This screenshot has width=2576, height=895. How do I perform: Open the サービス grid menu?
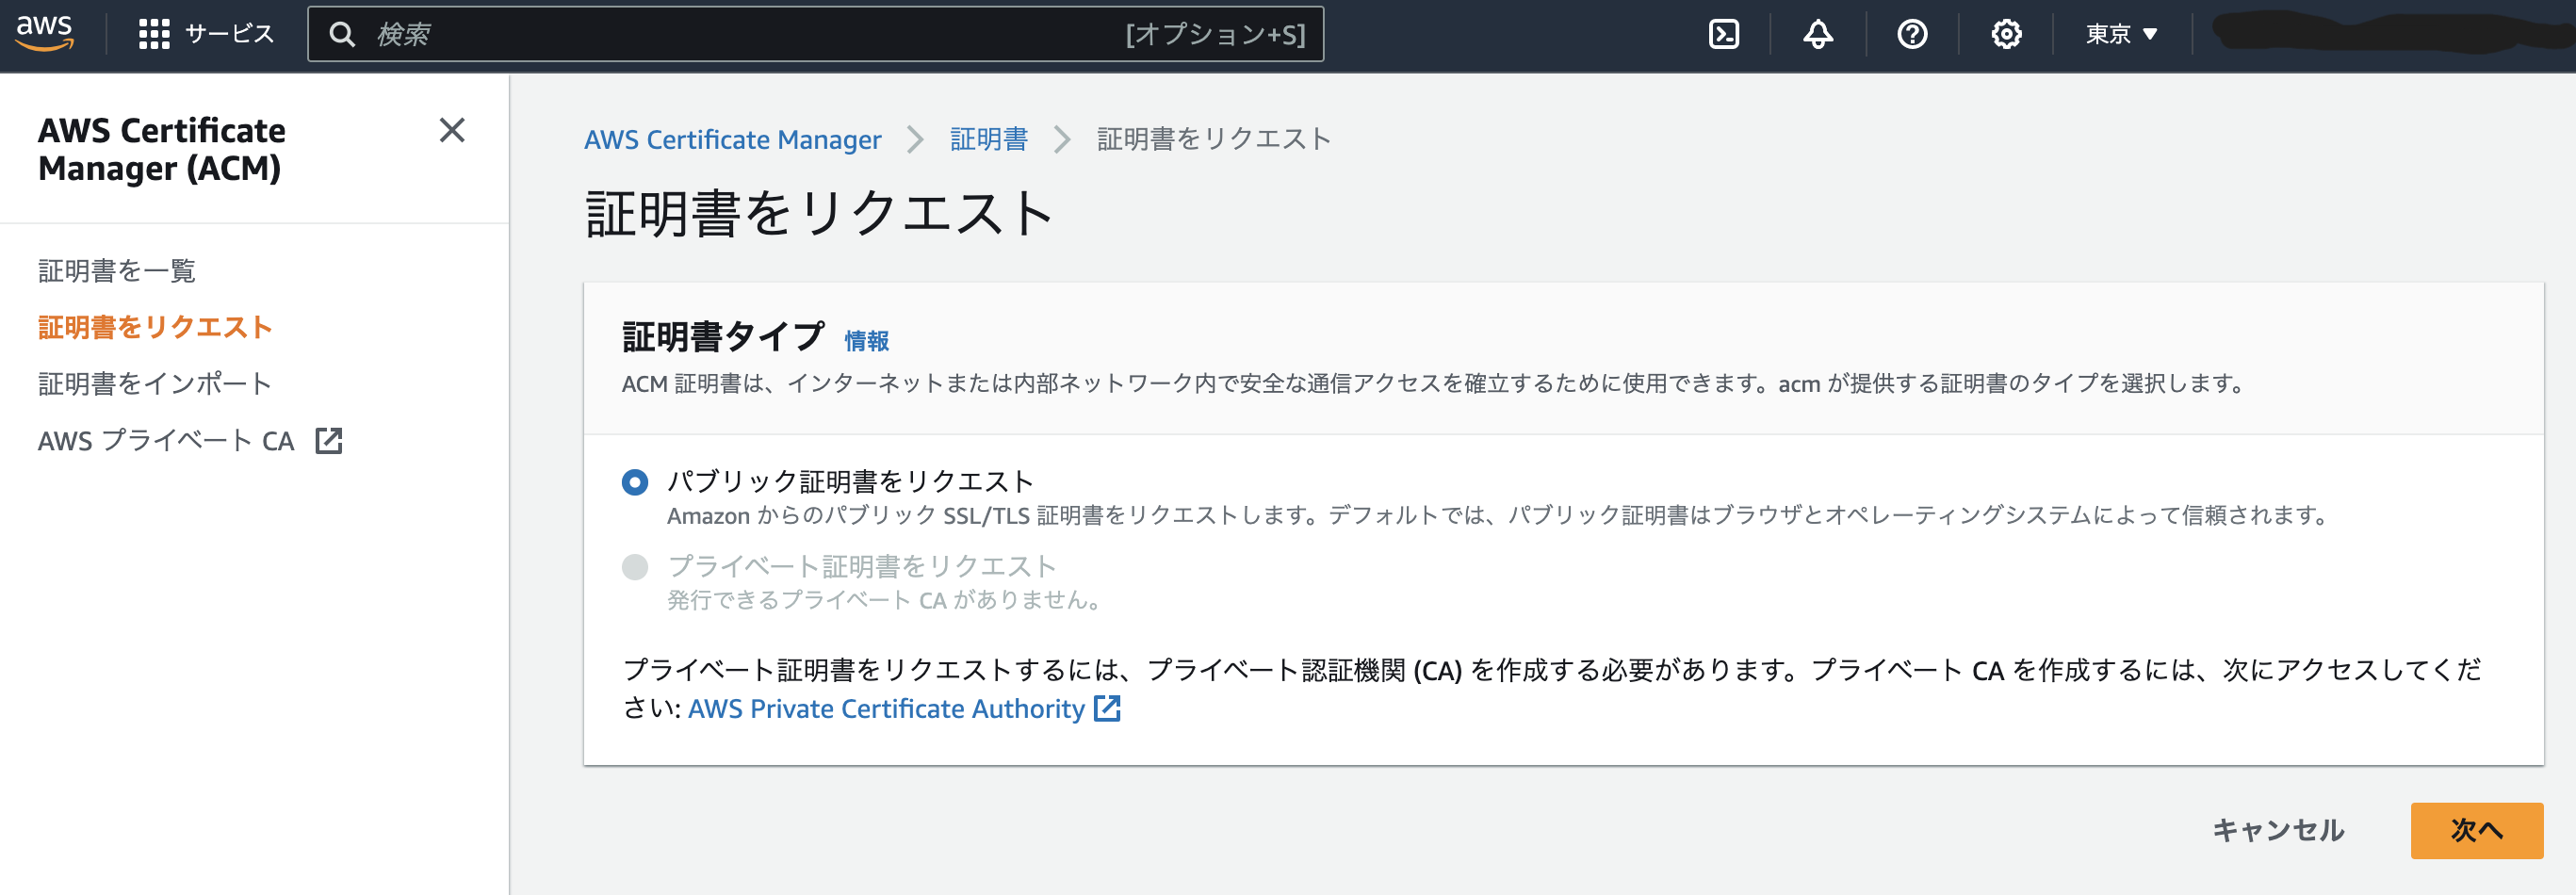[206, 34]
